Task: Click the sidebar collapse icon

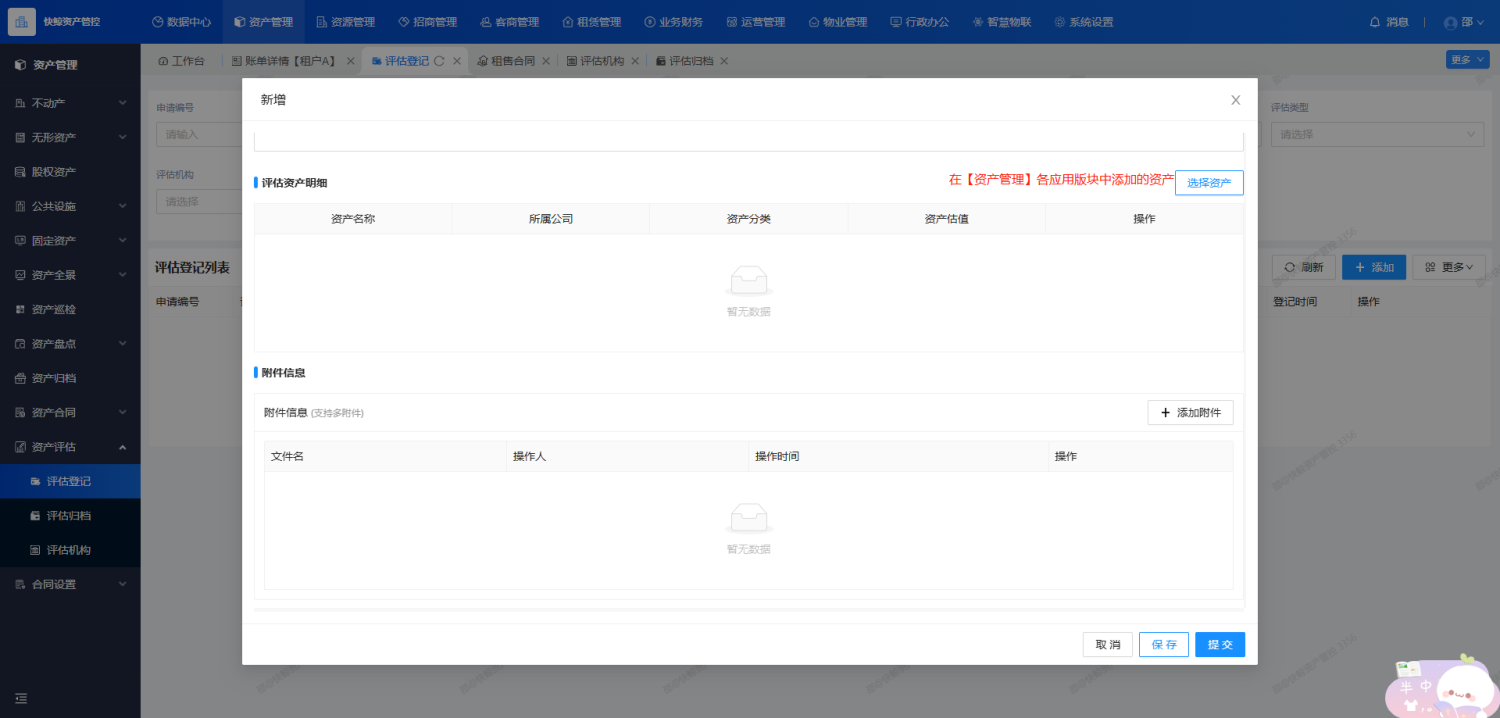Action: [20, 698]
